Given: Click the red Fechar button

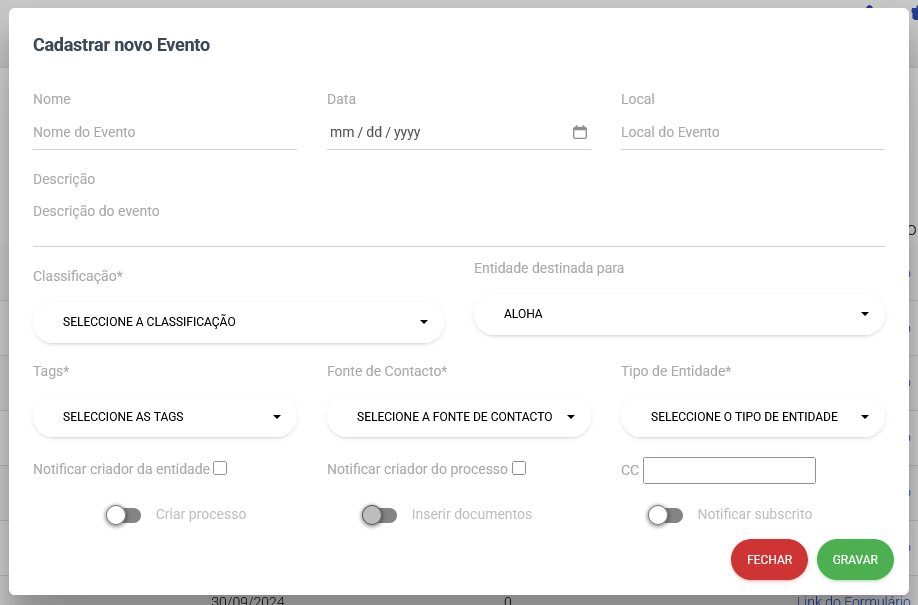Looking at the screenshot, I should pos(769,560).
